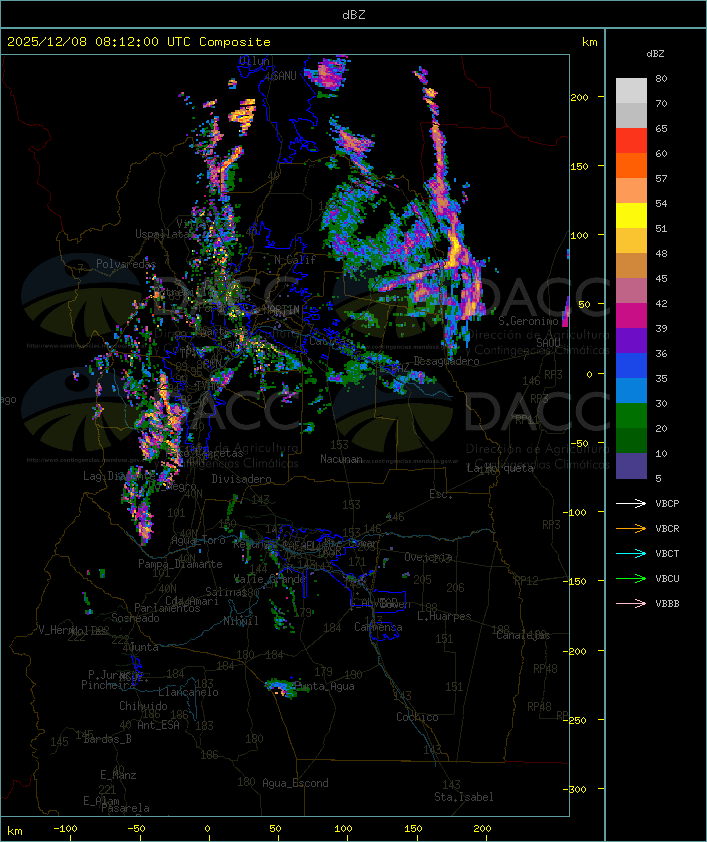Click the VBCU legend label
Screen dimensions: 707x842
click(667, 578)
